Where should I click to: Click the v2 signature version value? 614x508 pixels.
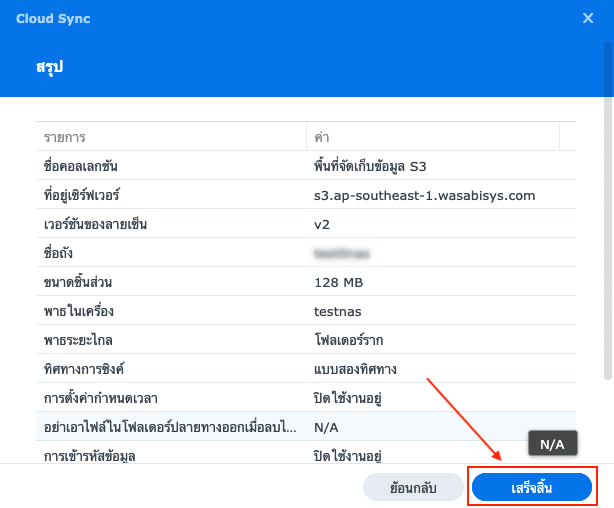pos(322,225)
